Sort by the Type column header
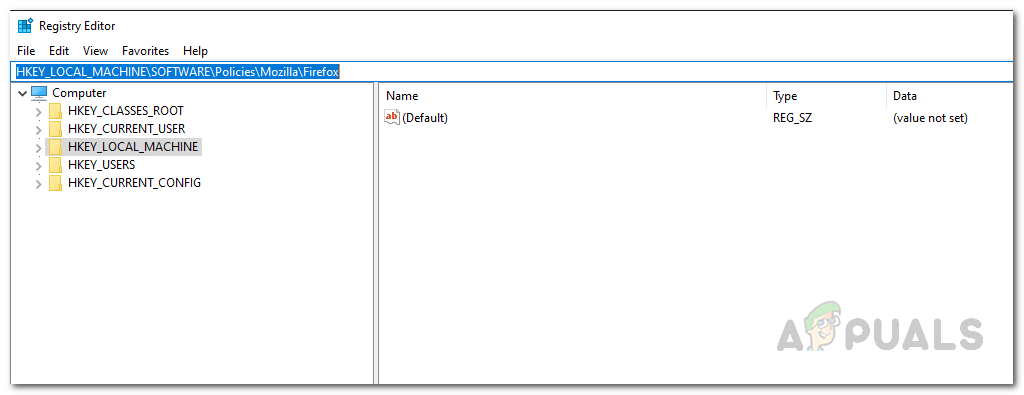 [x=826, y=96]
